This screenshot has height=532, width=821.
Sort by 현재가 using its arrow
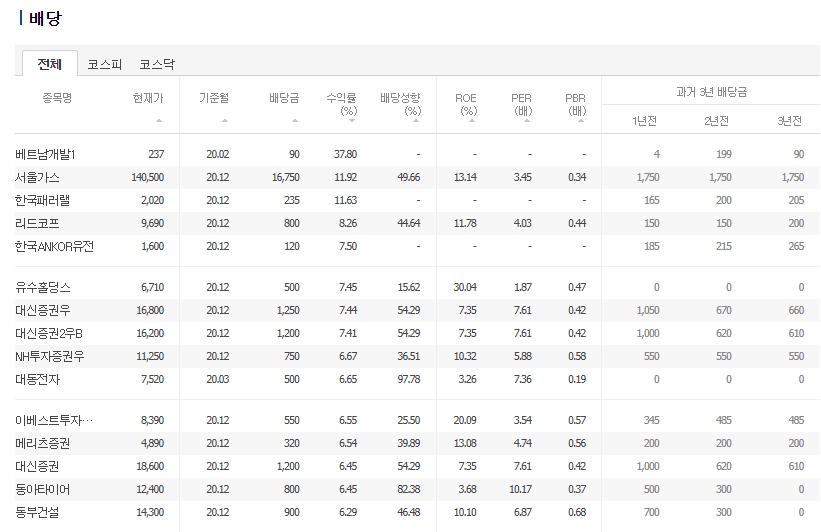(x=159, y=120)
